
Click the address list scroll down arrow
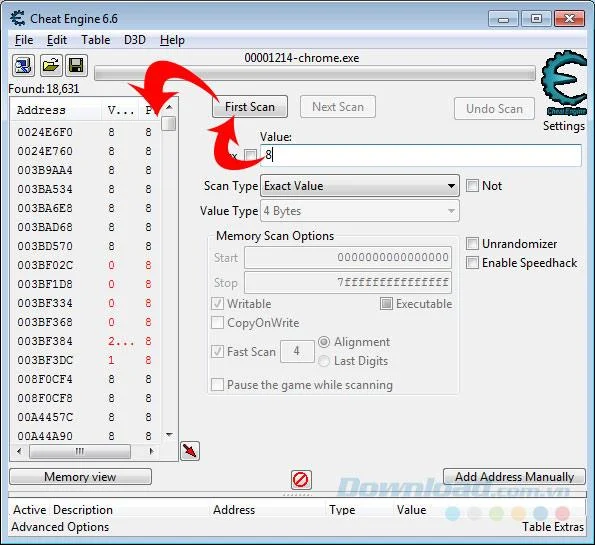[169, 434]
